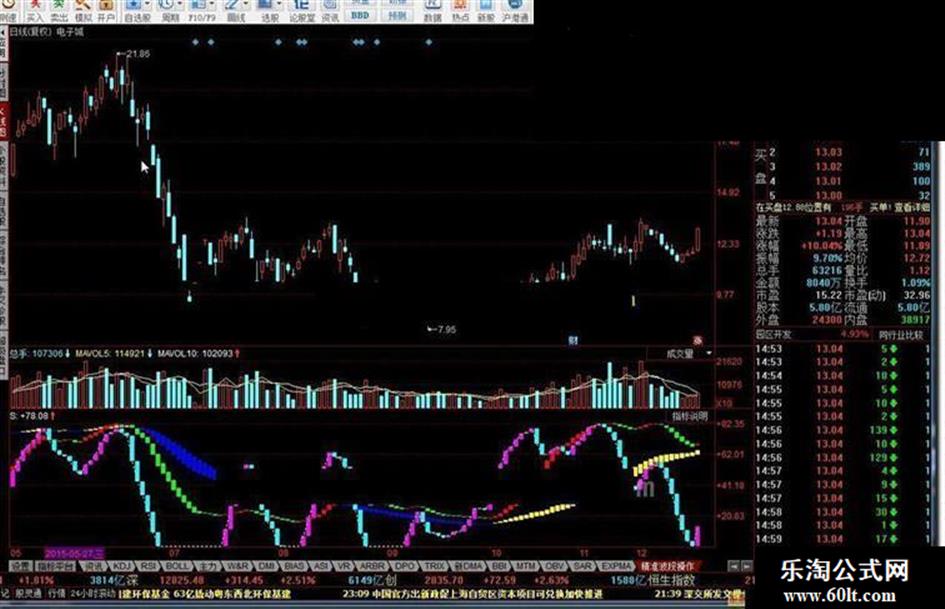Click the highlighted date 2015-05-27 on axis
The width and height of the screenshot is (945, 609).
[74, 553]
